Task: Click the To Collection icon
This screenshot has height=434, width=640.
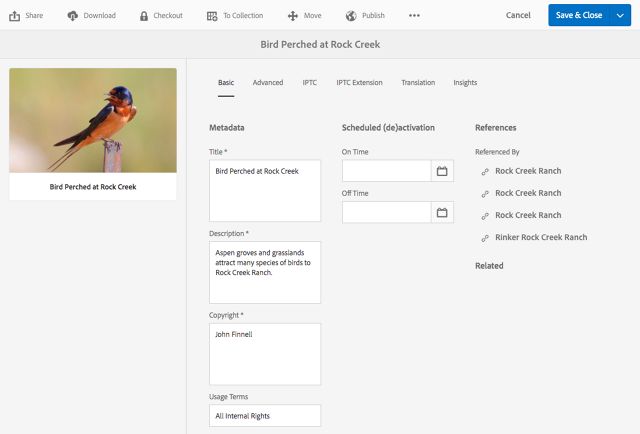Action: 211,16
